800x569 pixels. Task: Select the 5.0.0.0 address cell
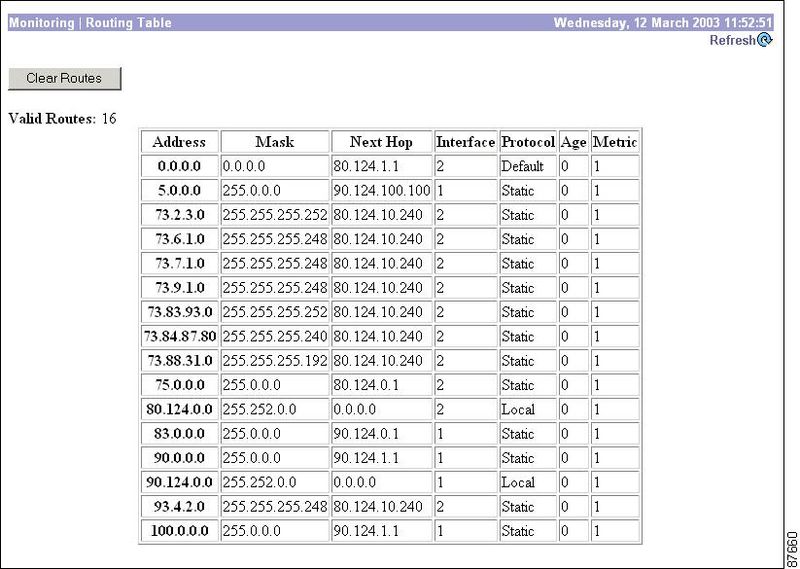pyautogui.click(x=180, y=190)
